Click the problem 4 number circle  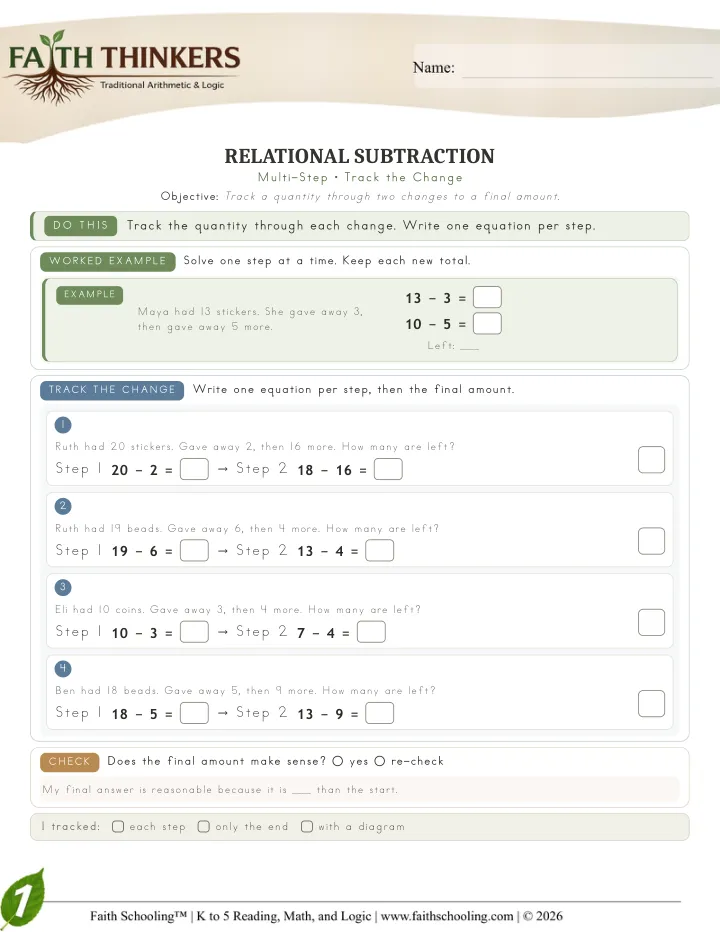pyautogui.click(x=63, y=669)
